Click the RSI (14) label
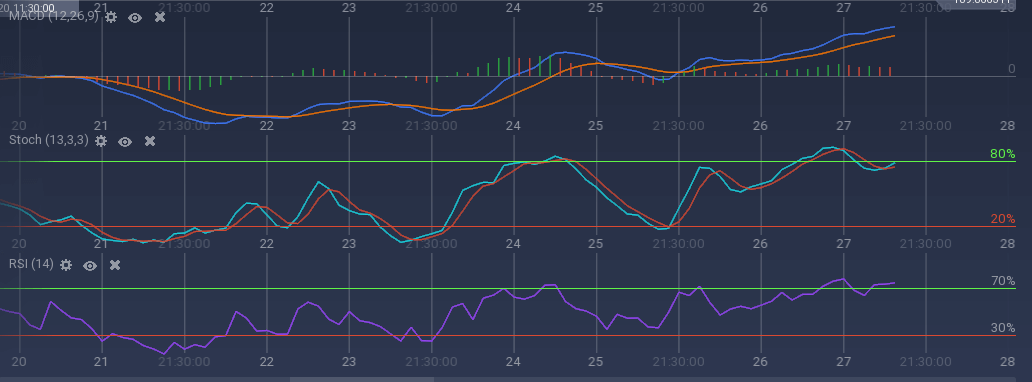Screen dimensions: 1032x382 31,264
